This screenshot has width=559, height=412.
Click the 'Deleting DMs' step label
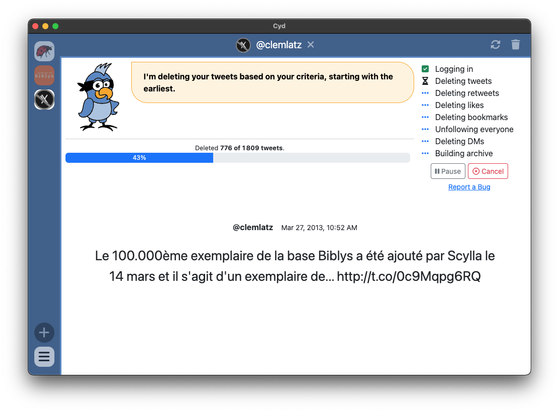[460, 141]
